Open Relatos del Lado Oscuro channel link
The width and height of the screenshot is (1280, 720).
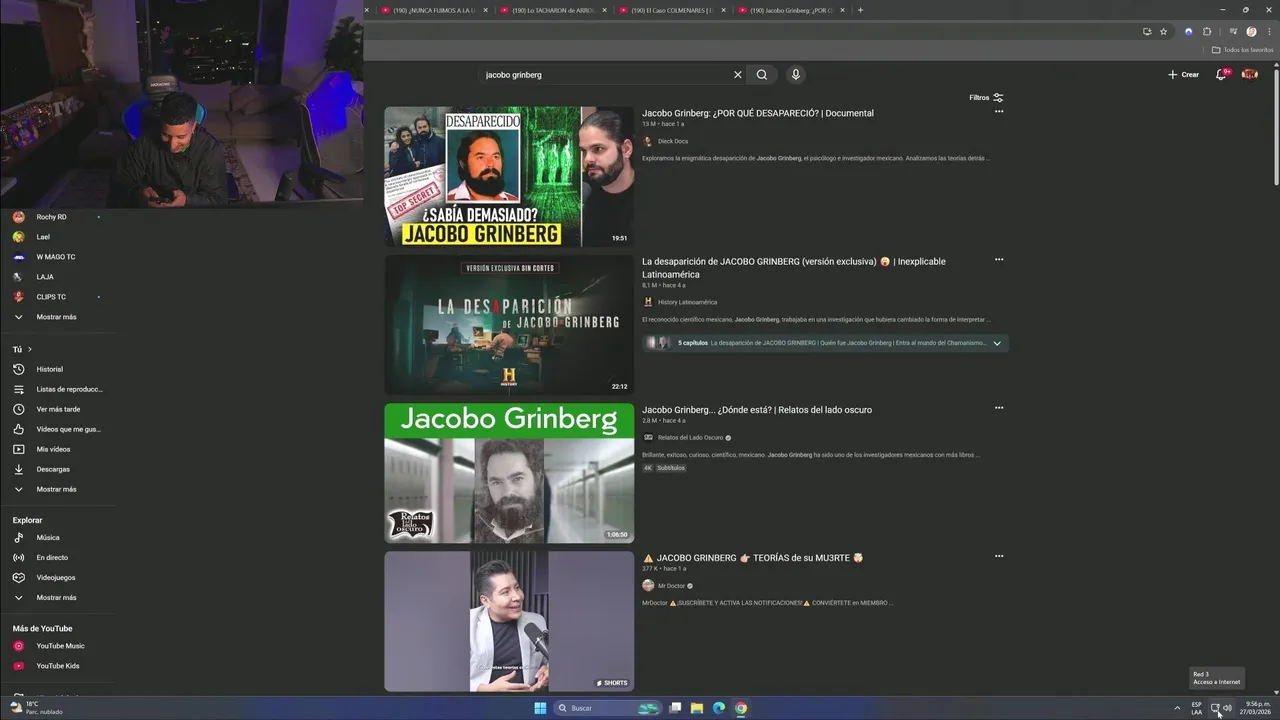(x=690, y=438)
